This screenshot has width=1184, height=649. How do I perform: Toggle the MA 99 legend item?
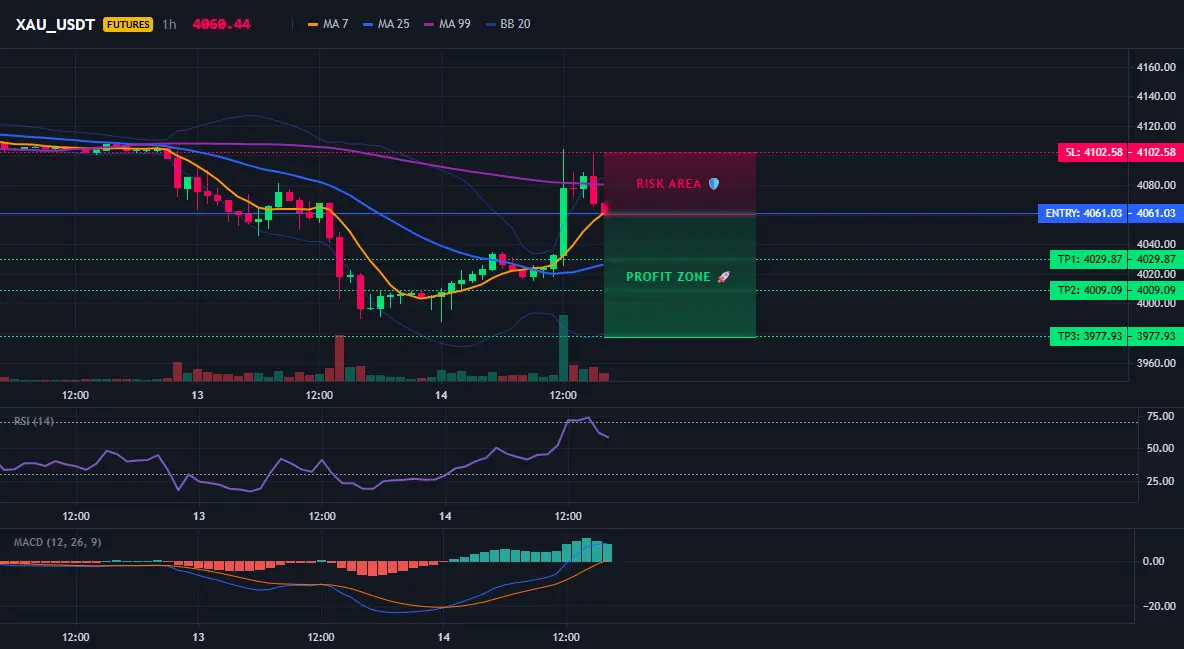coord(448,24)
